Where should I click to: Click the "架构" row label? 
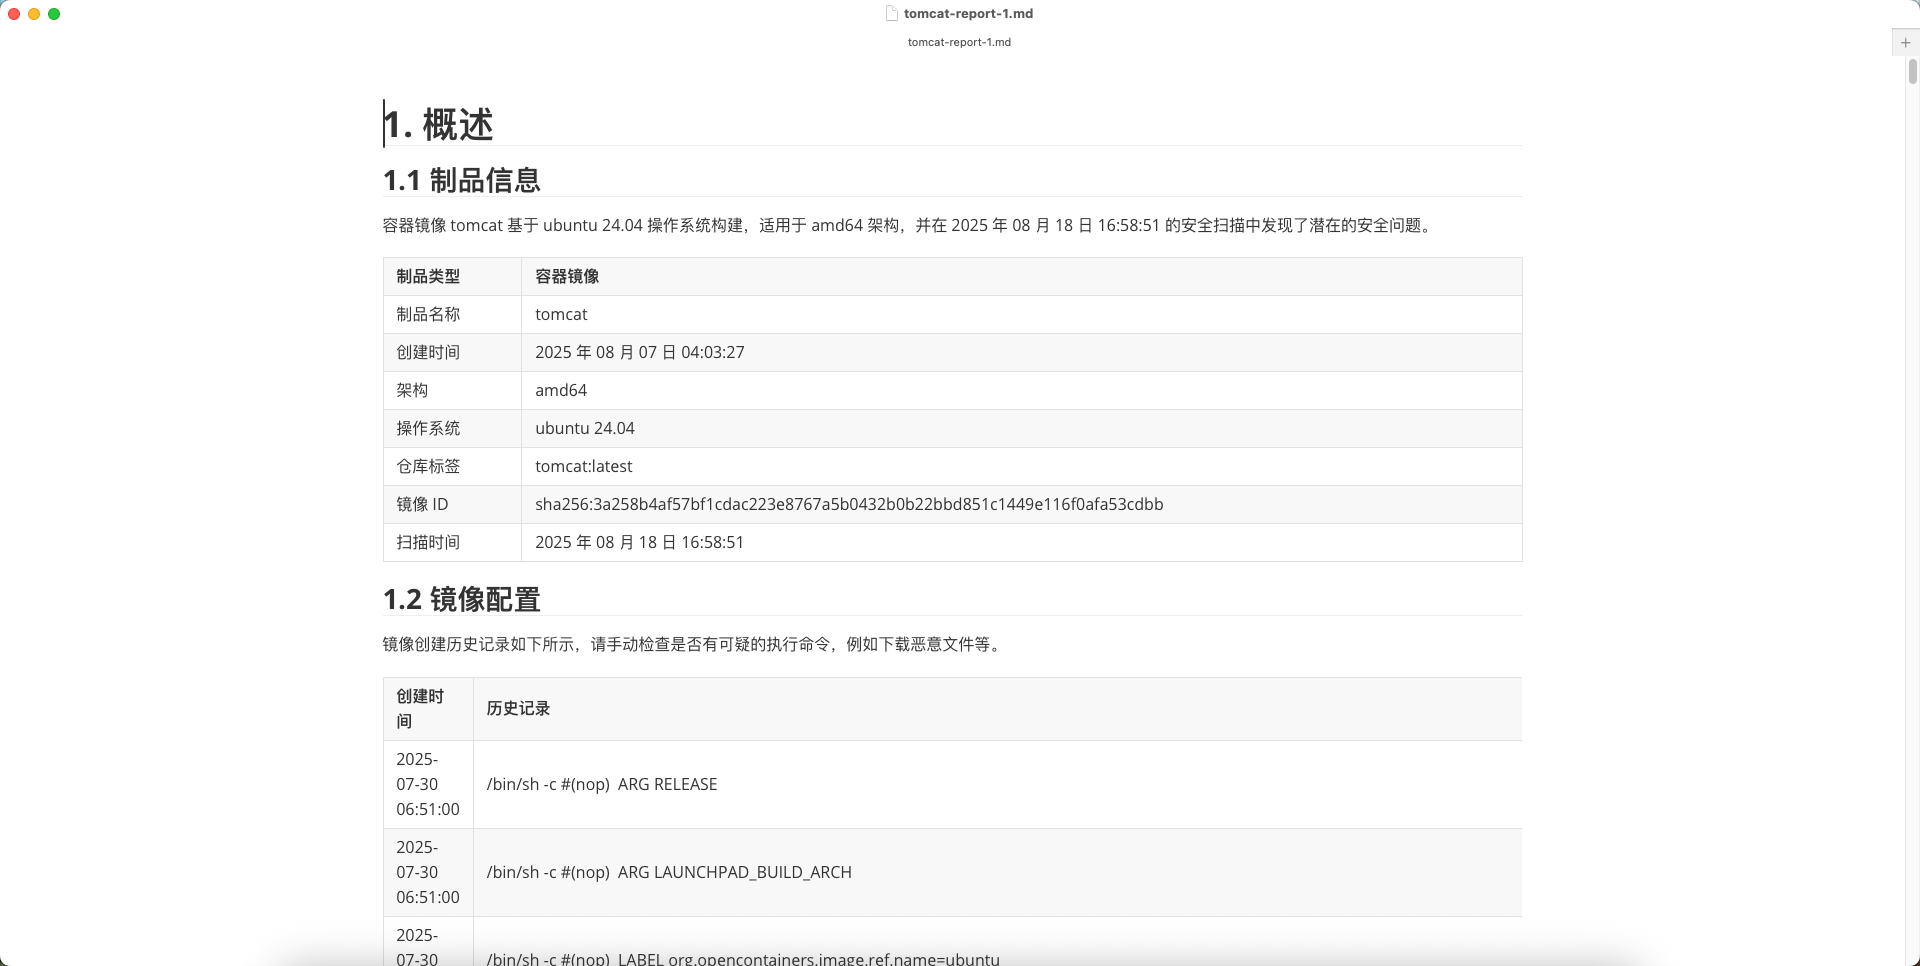412,391
